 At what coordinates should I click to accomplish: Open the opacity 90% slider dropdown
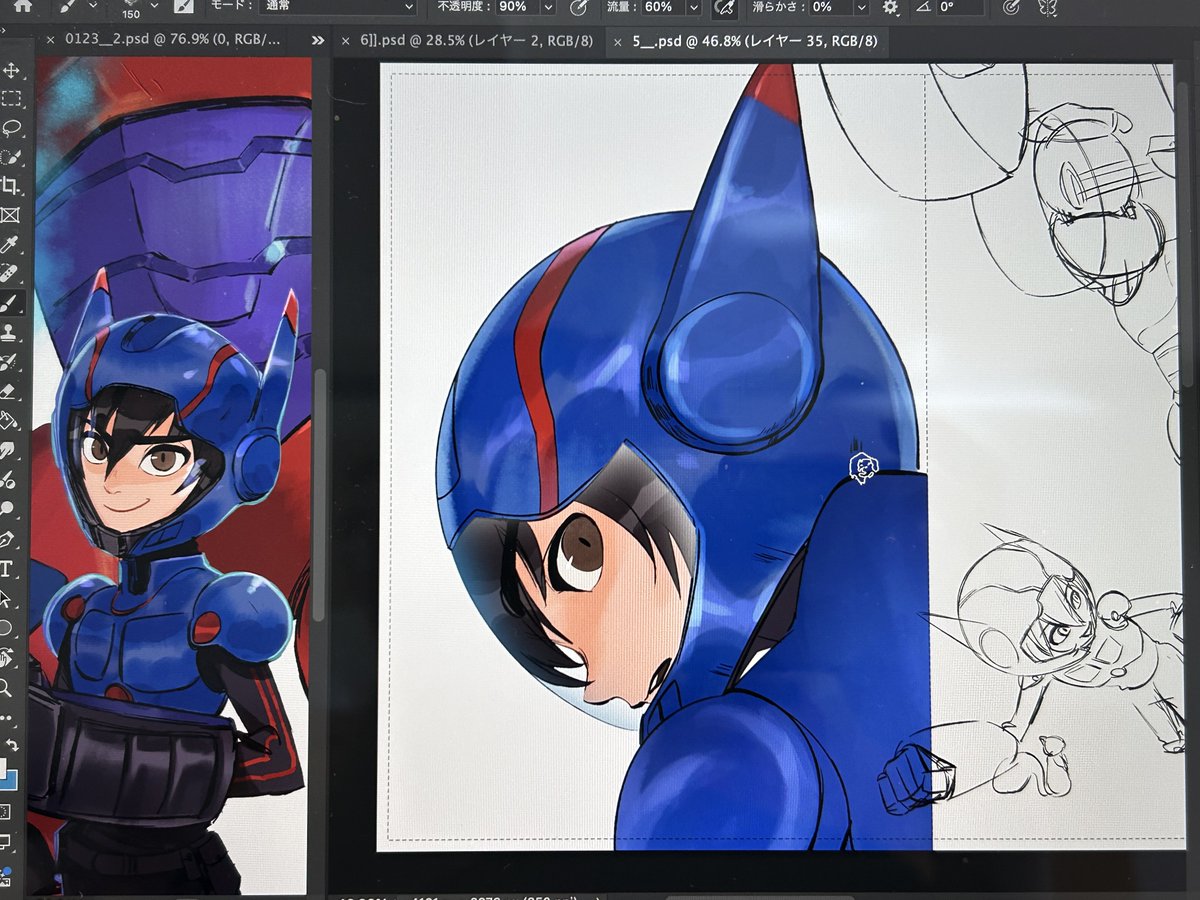click(x=547, y=7)
